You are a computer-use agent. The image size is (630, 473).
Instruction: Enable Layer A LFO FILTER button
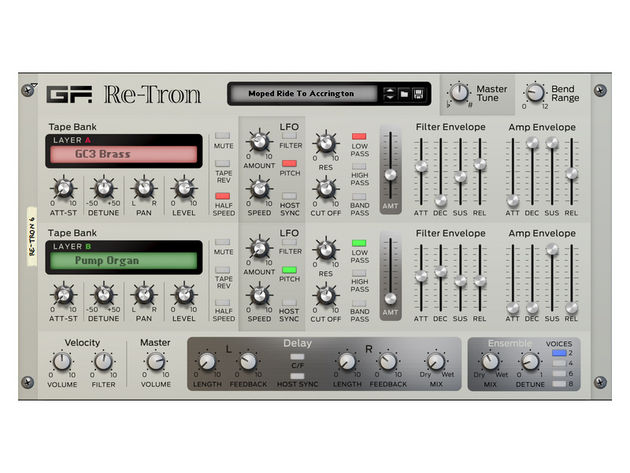tap(289, 135)
